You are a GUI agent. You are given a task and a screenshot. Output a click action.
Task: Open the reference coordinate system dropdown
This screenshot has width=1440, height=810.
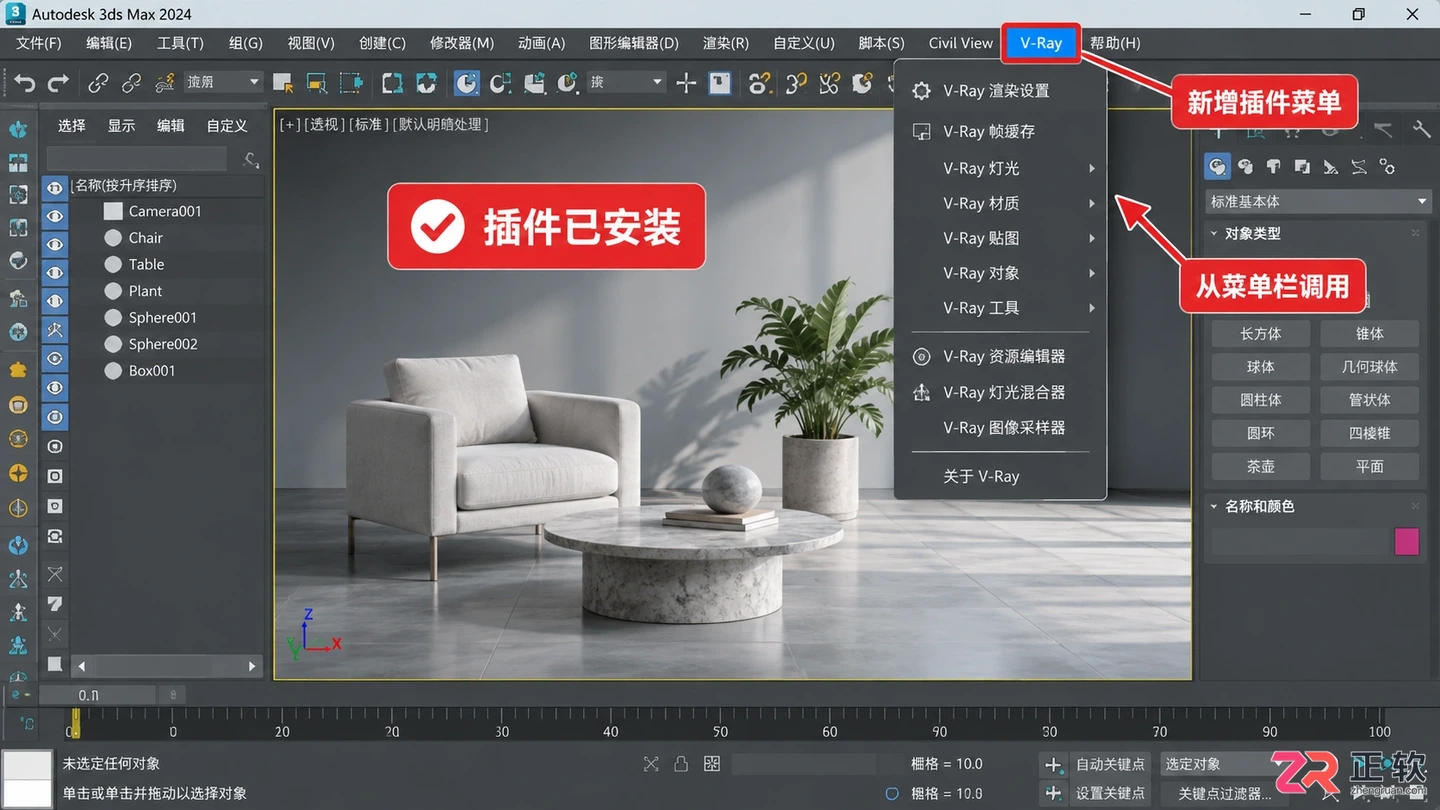tap(627, 82)
